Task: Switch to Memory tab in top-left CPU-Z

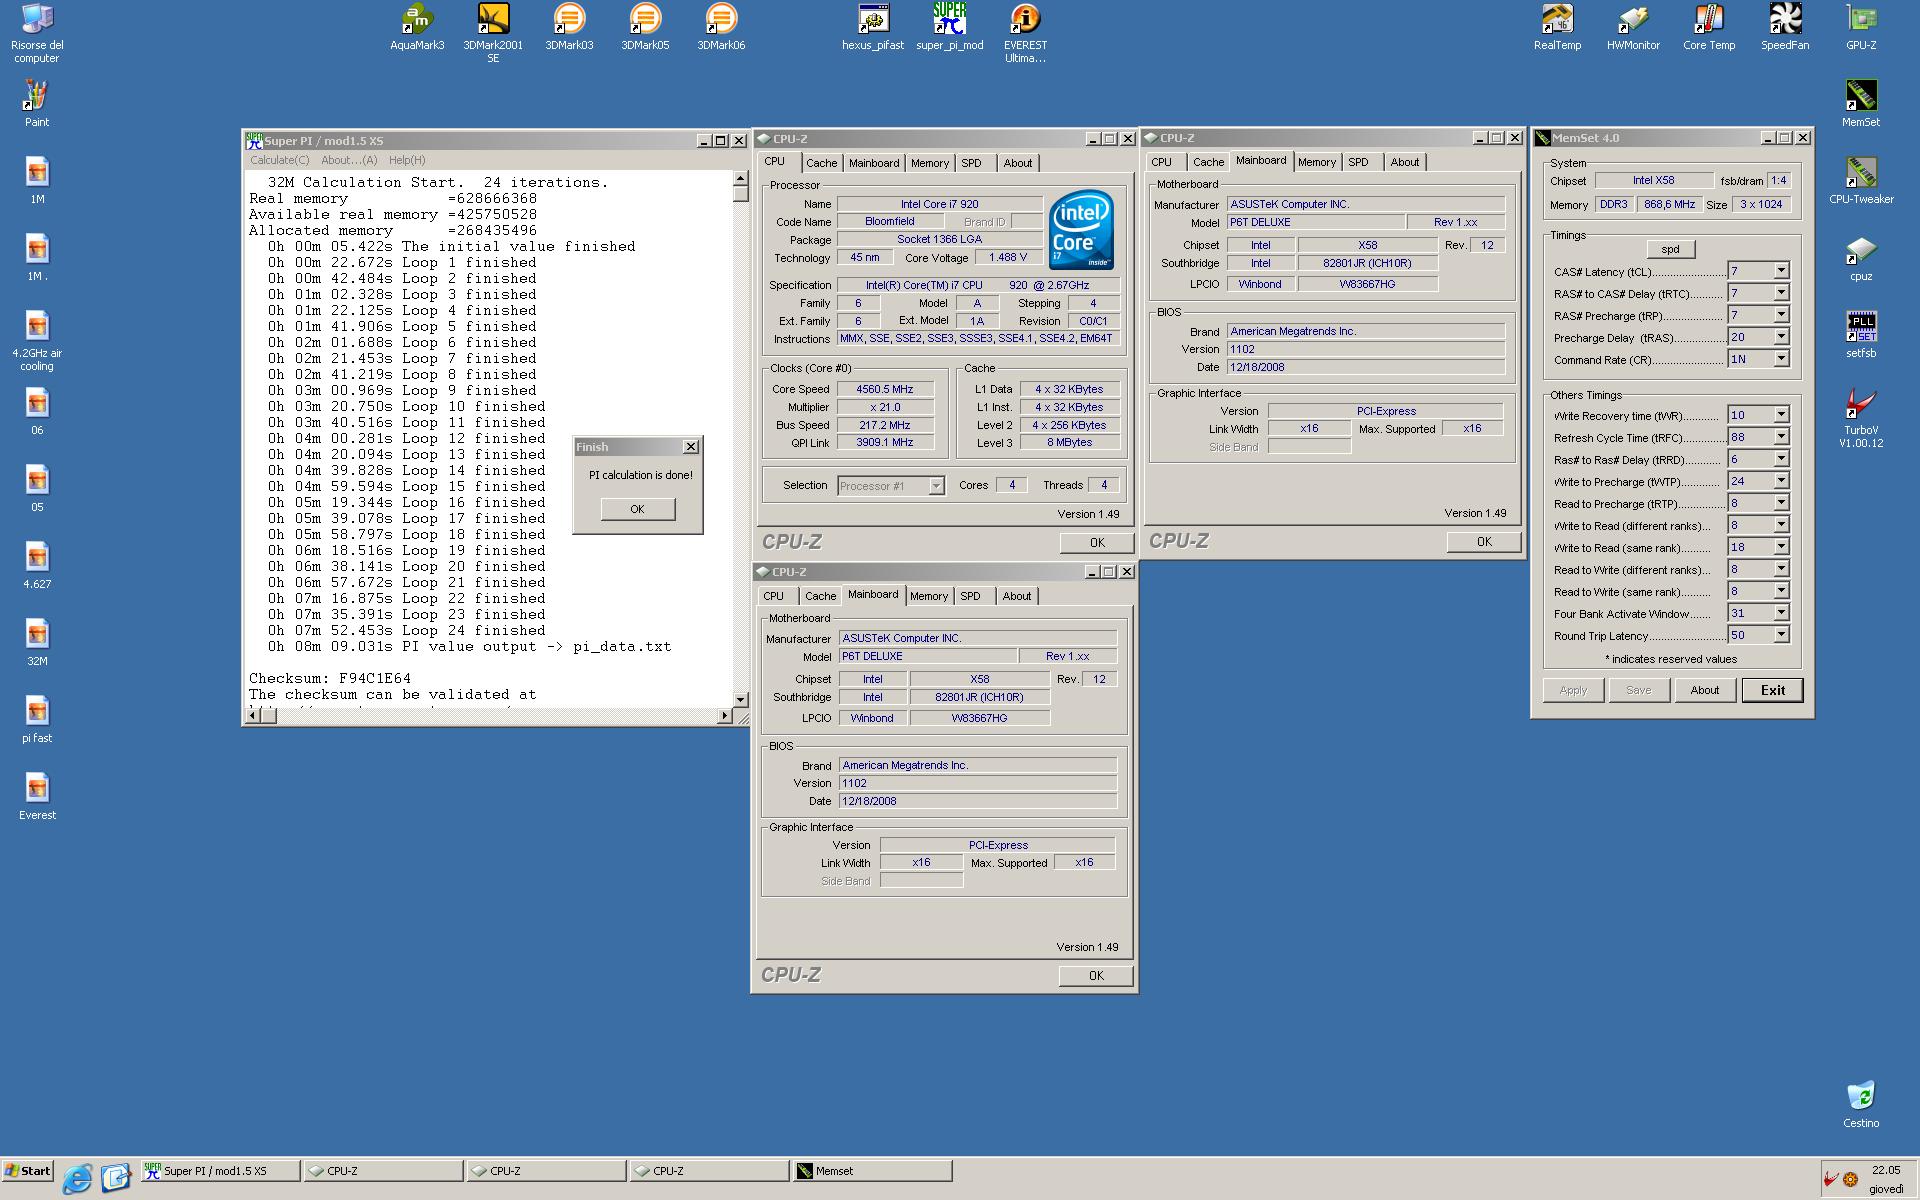Action: (x=929, y=163)
